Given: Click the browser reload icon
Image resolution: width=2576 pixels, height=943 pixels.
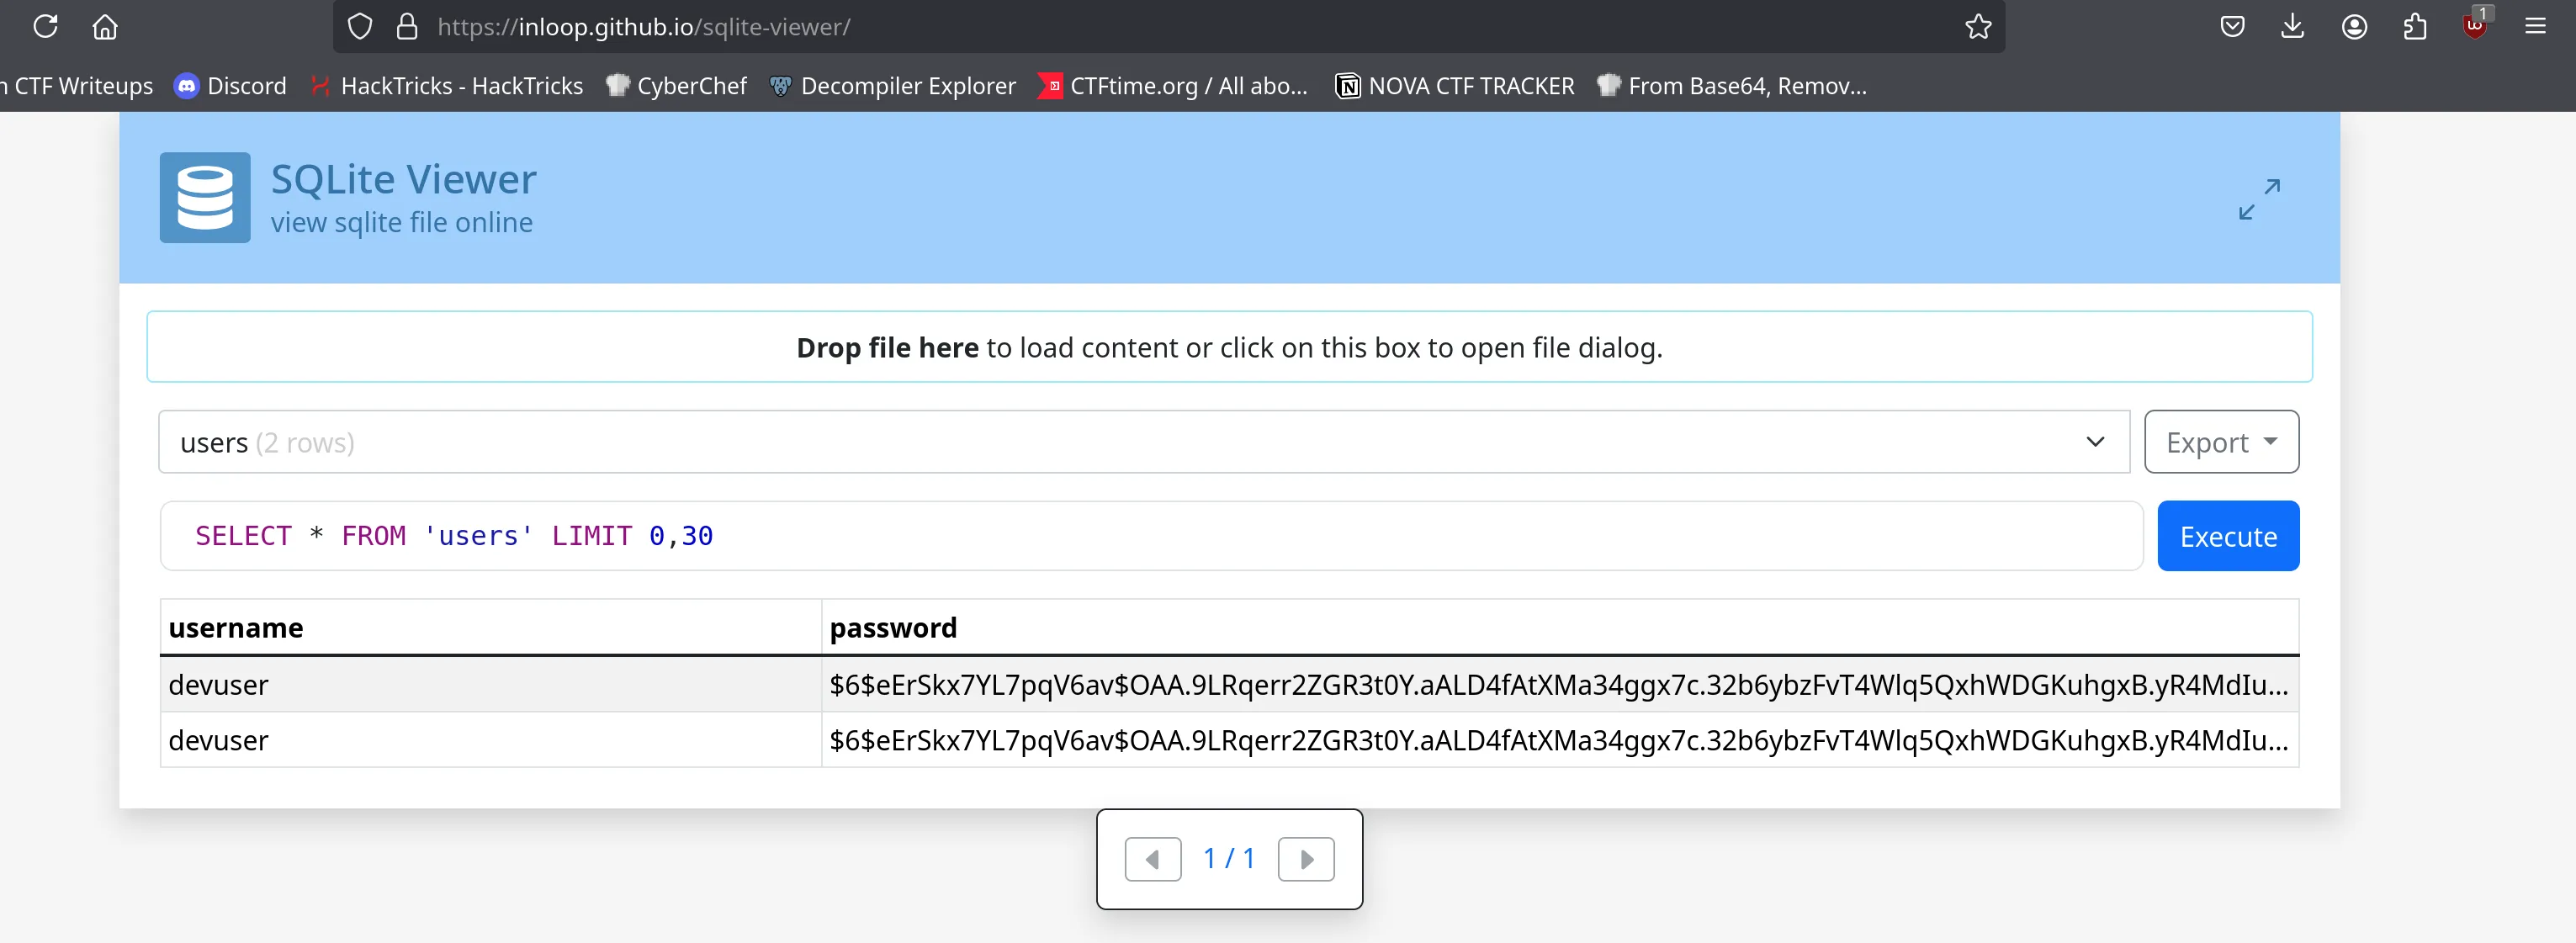Looking at the screenshot, I should (45, 26).
